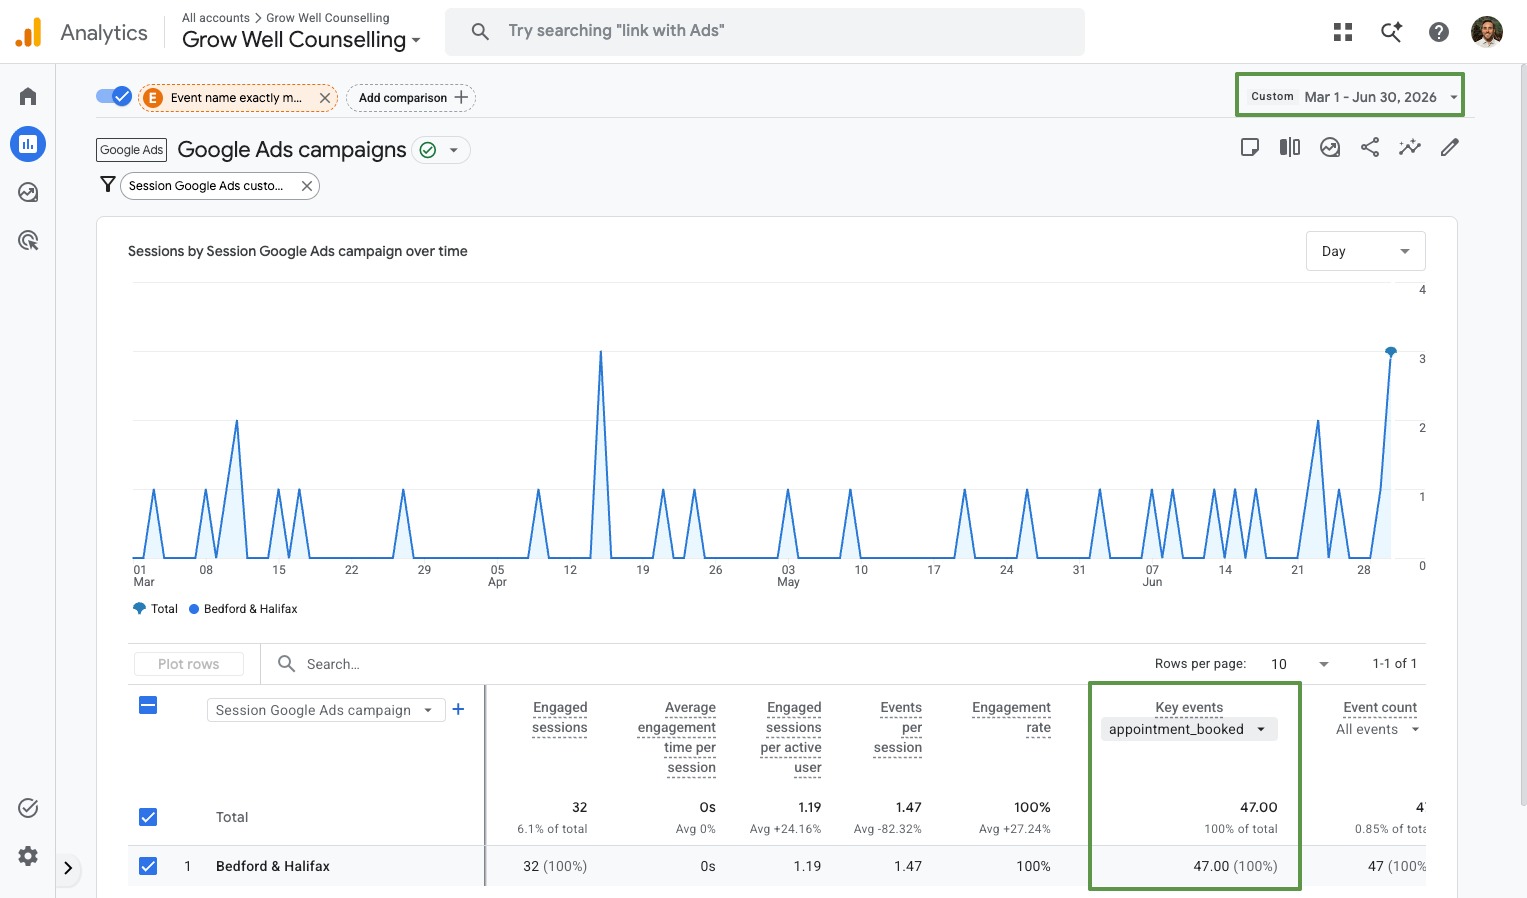Remove the Event name comparison chip
This screenshot has height=898, width=1527.
coord(324,98)
